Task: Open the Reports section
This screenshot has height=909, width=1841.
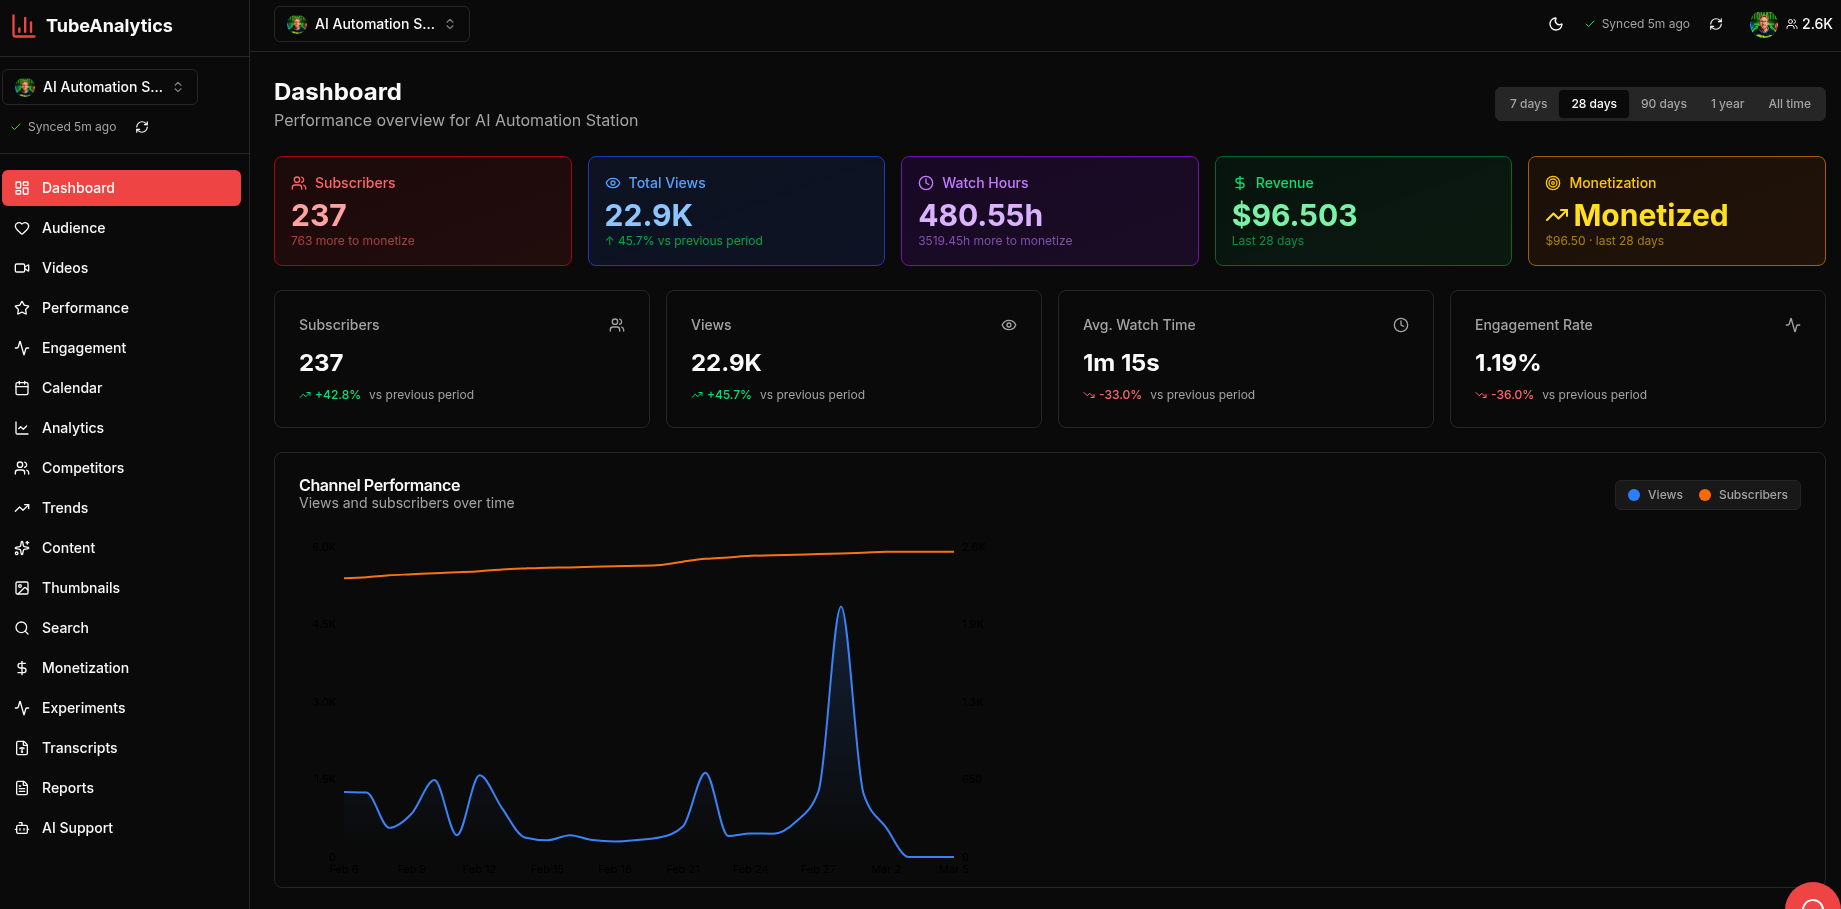Action: [x=68, y=787]
